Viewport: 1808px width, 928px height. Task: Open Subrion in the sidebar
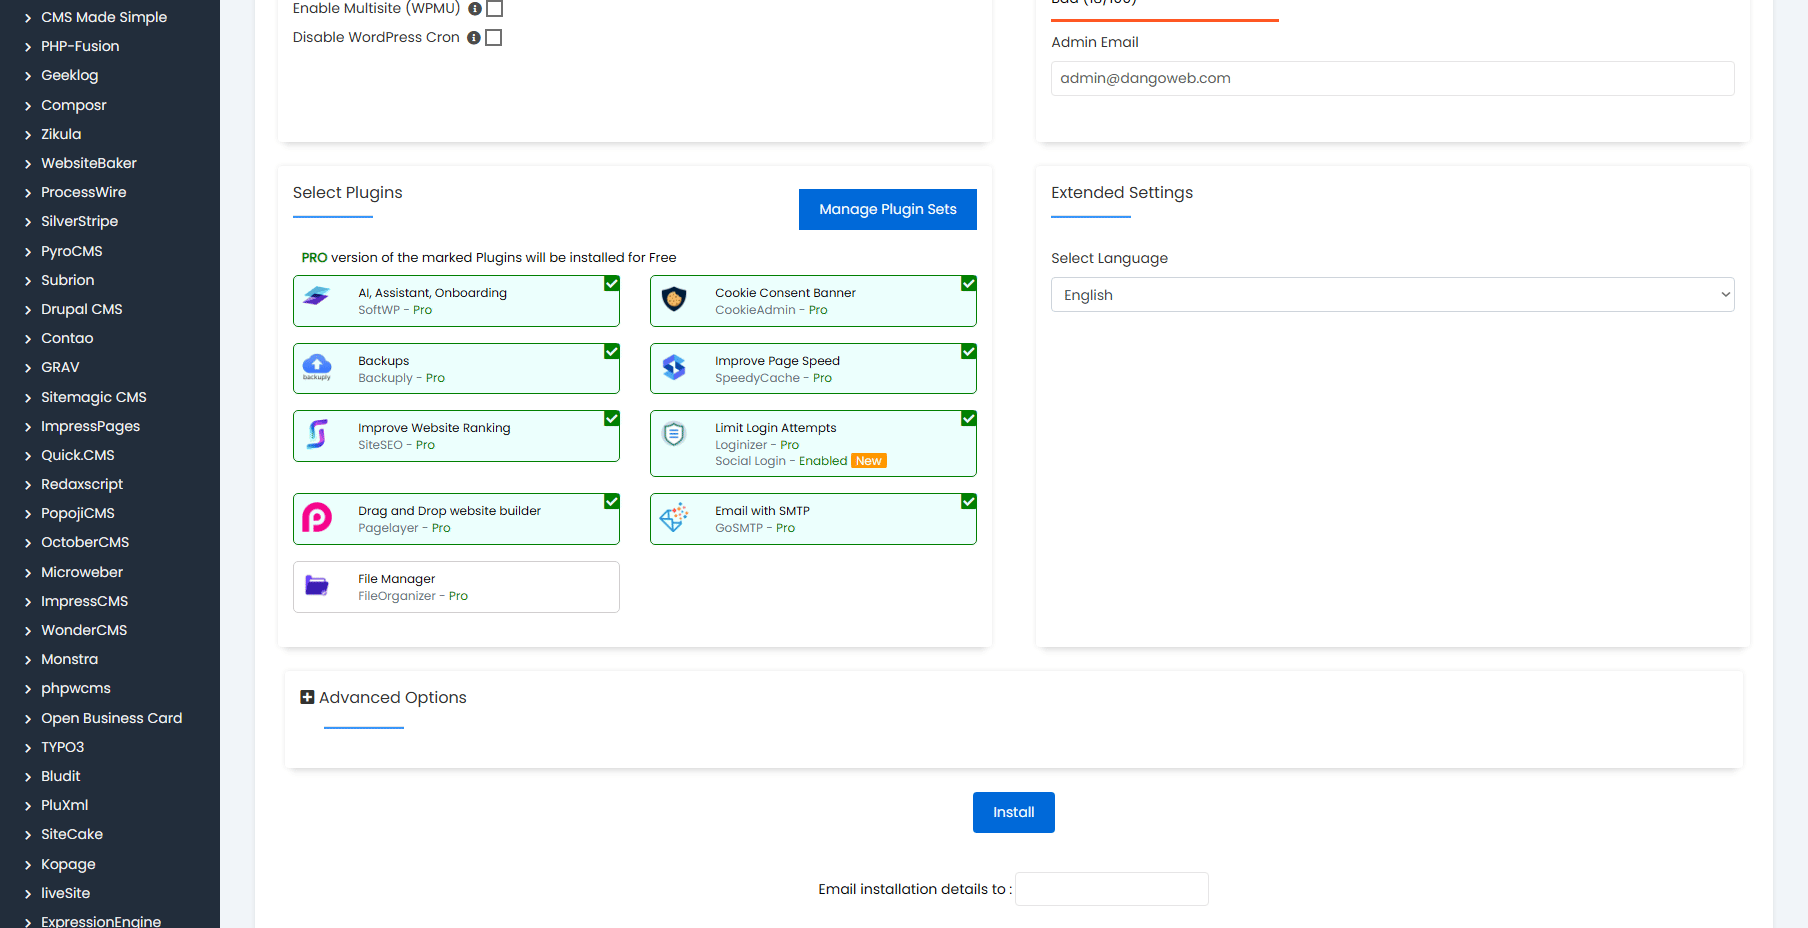(67, 280)
